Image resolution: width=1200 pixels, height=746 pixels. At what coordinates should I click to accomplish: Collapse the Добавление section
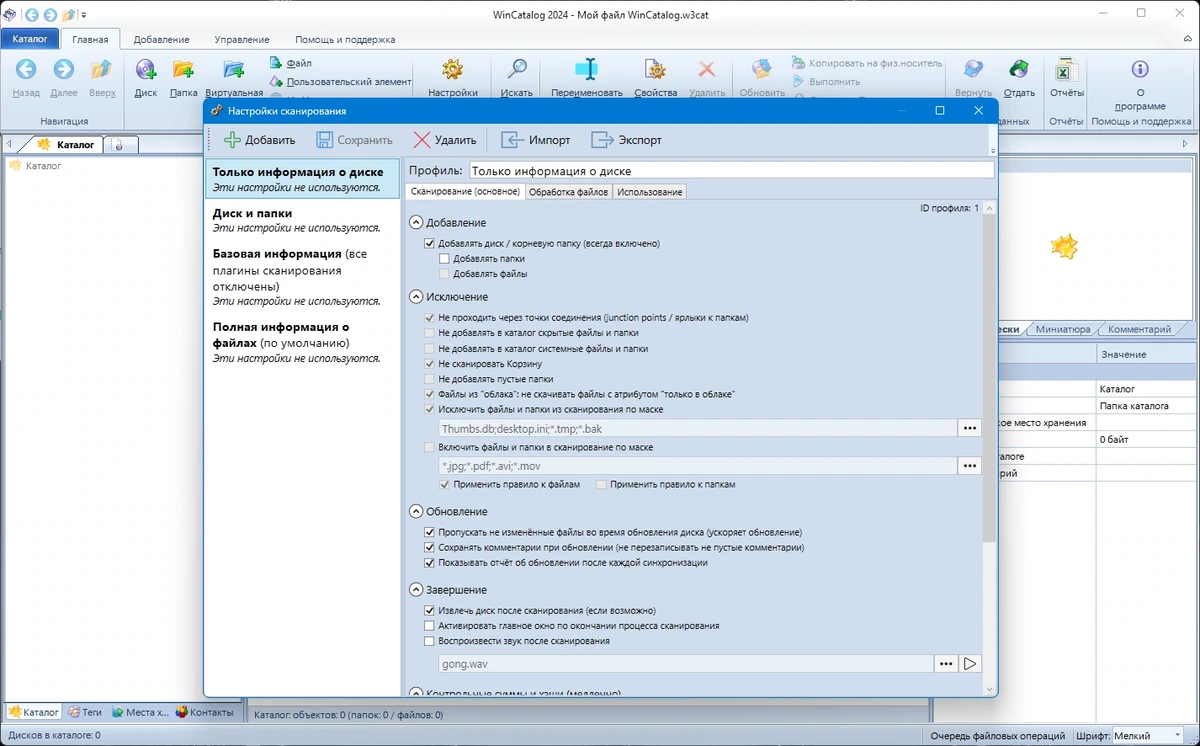(x=416, y=222)
